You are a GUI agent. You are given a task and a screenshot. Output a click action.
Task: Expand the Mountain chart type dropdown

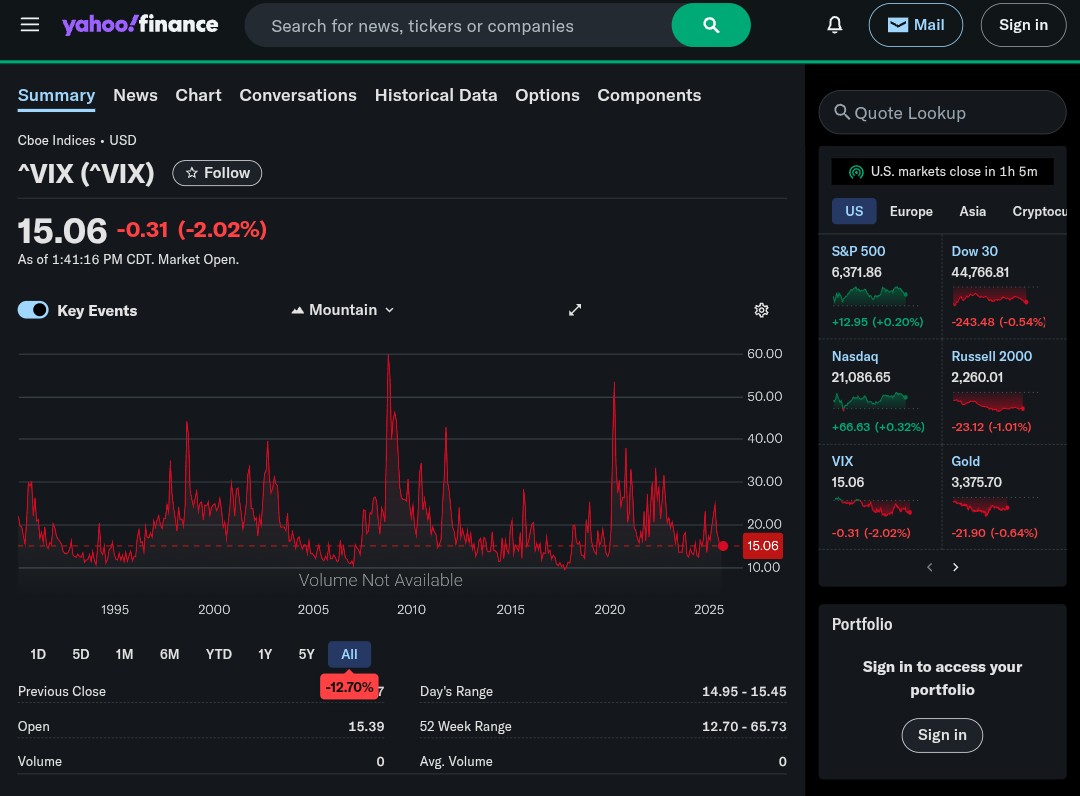(x=342, y=310)
